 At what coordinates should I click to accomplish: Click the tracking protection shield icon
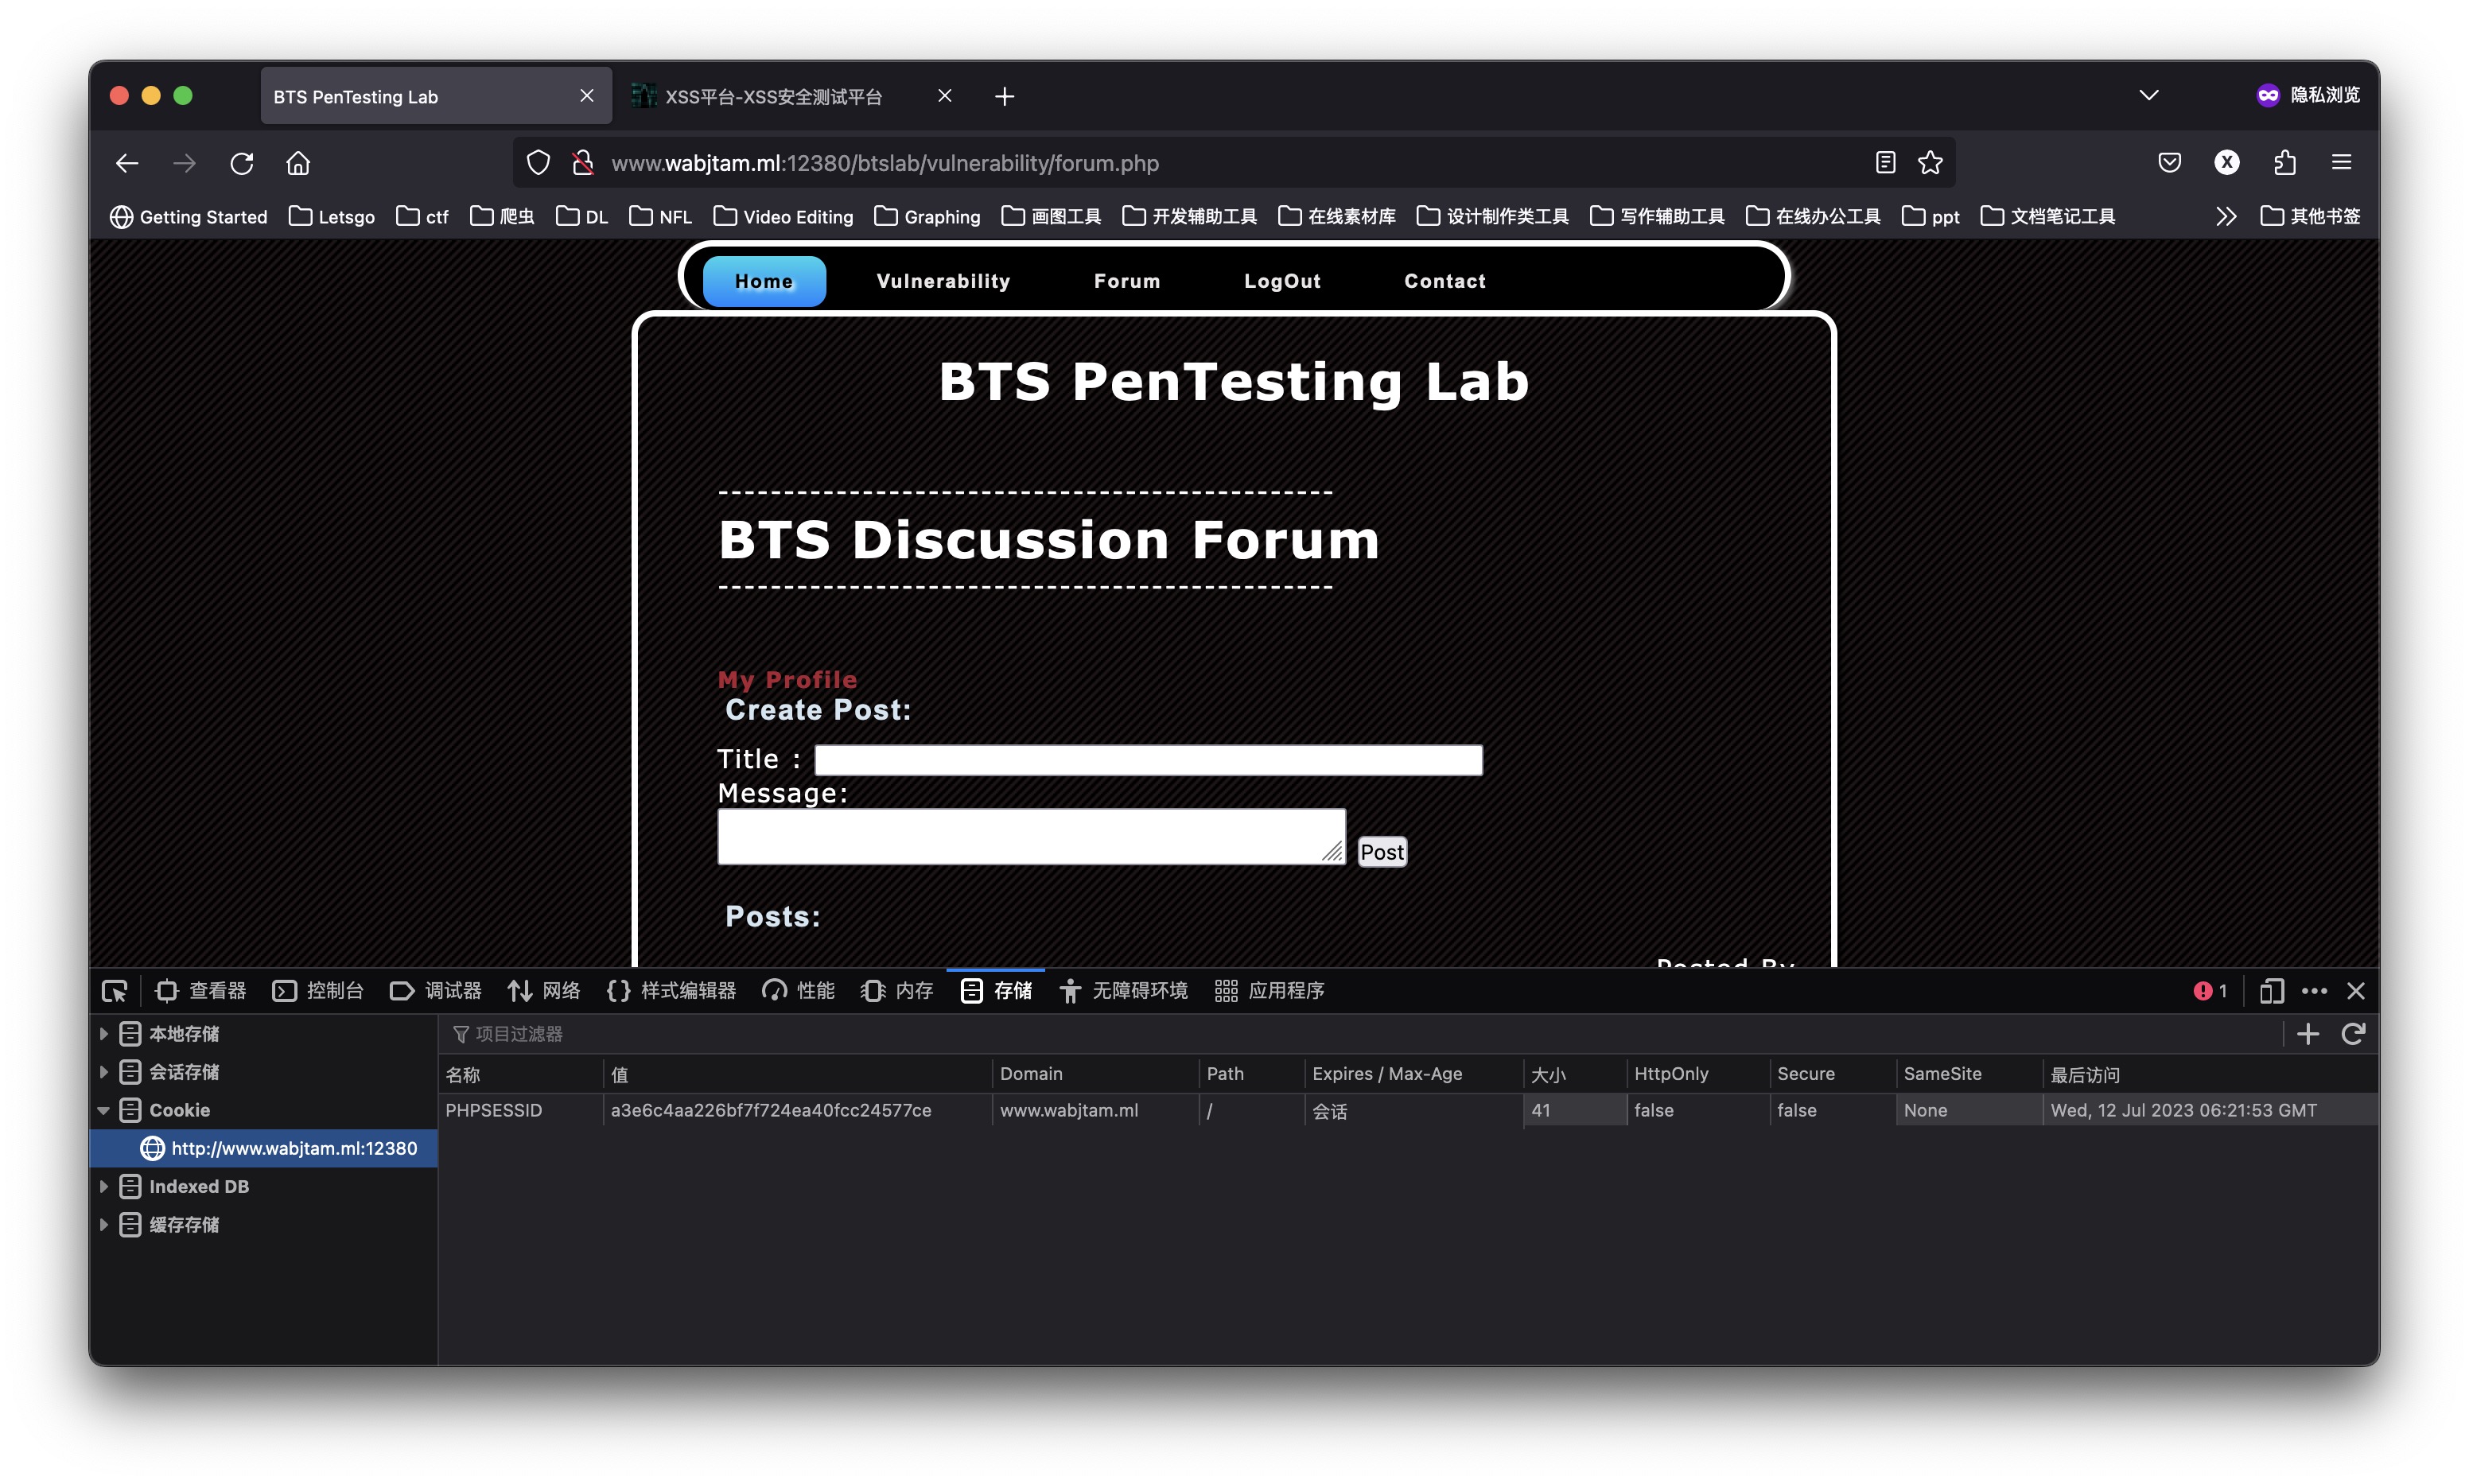click(538, 163)
